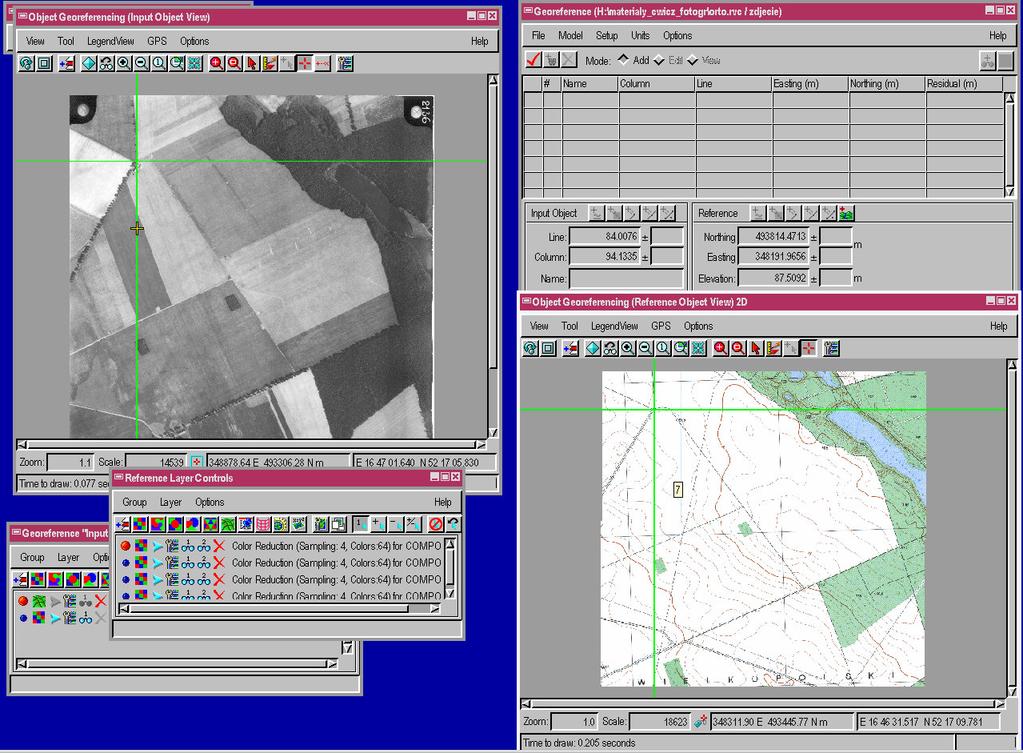Click Residual (m) column header

[964, 84]
